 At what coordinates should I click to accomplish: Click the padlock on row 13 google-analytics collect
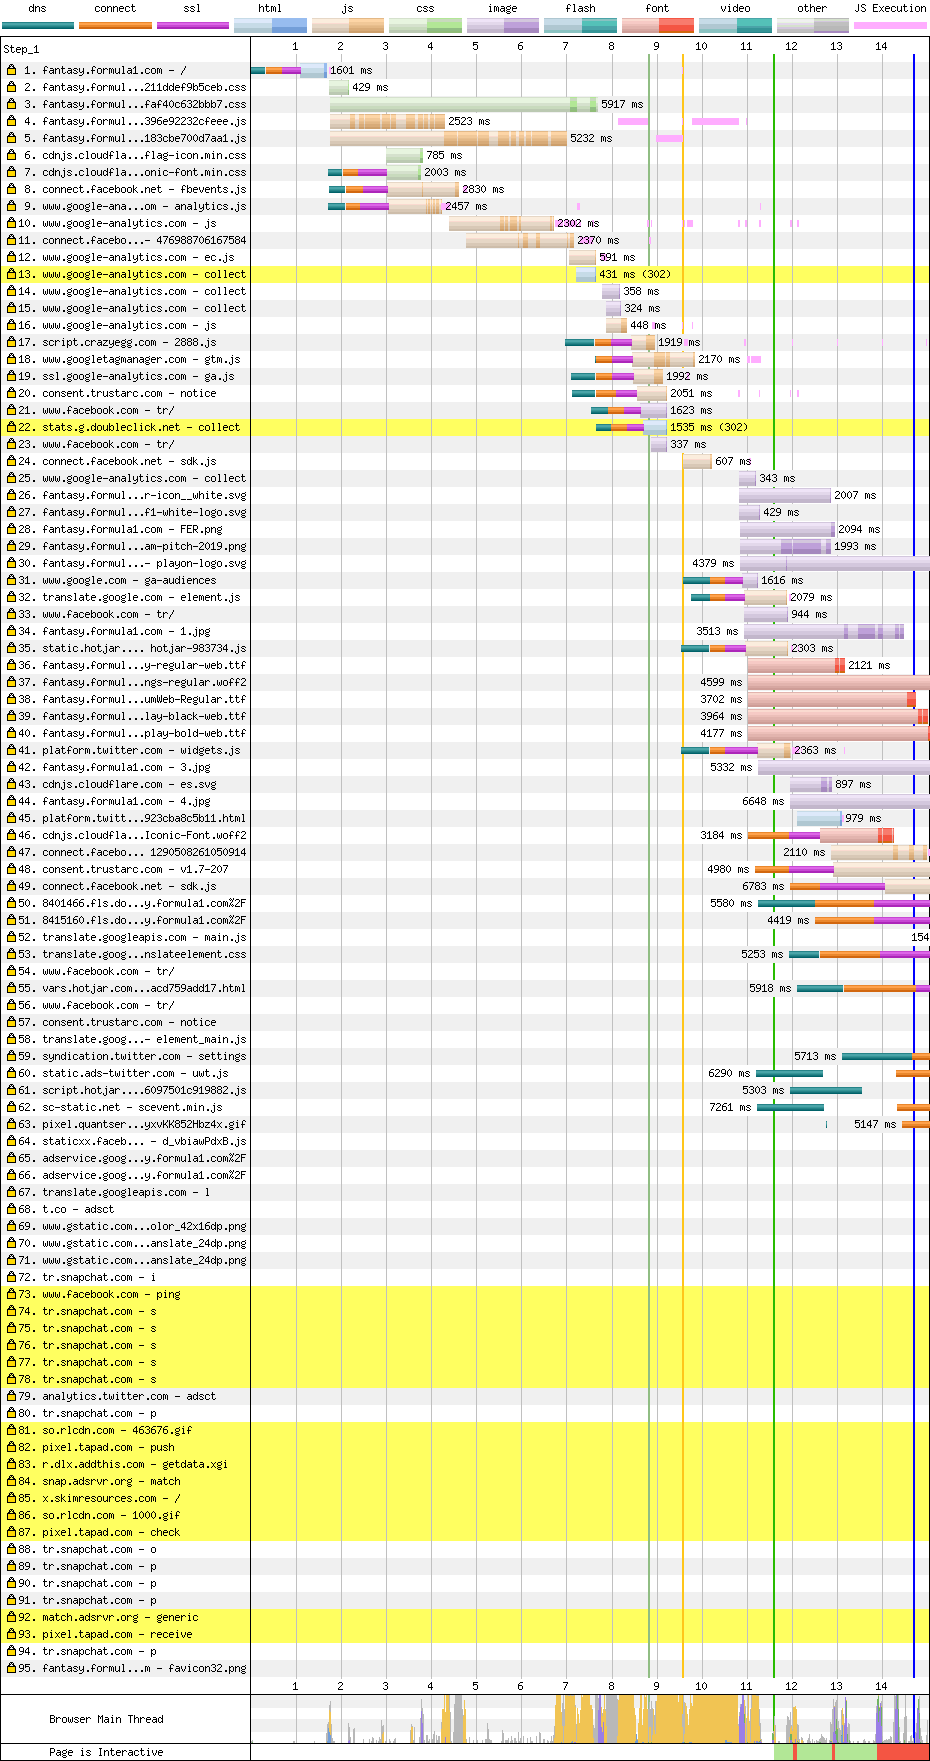12,274
